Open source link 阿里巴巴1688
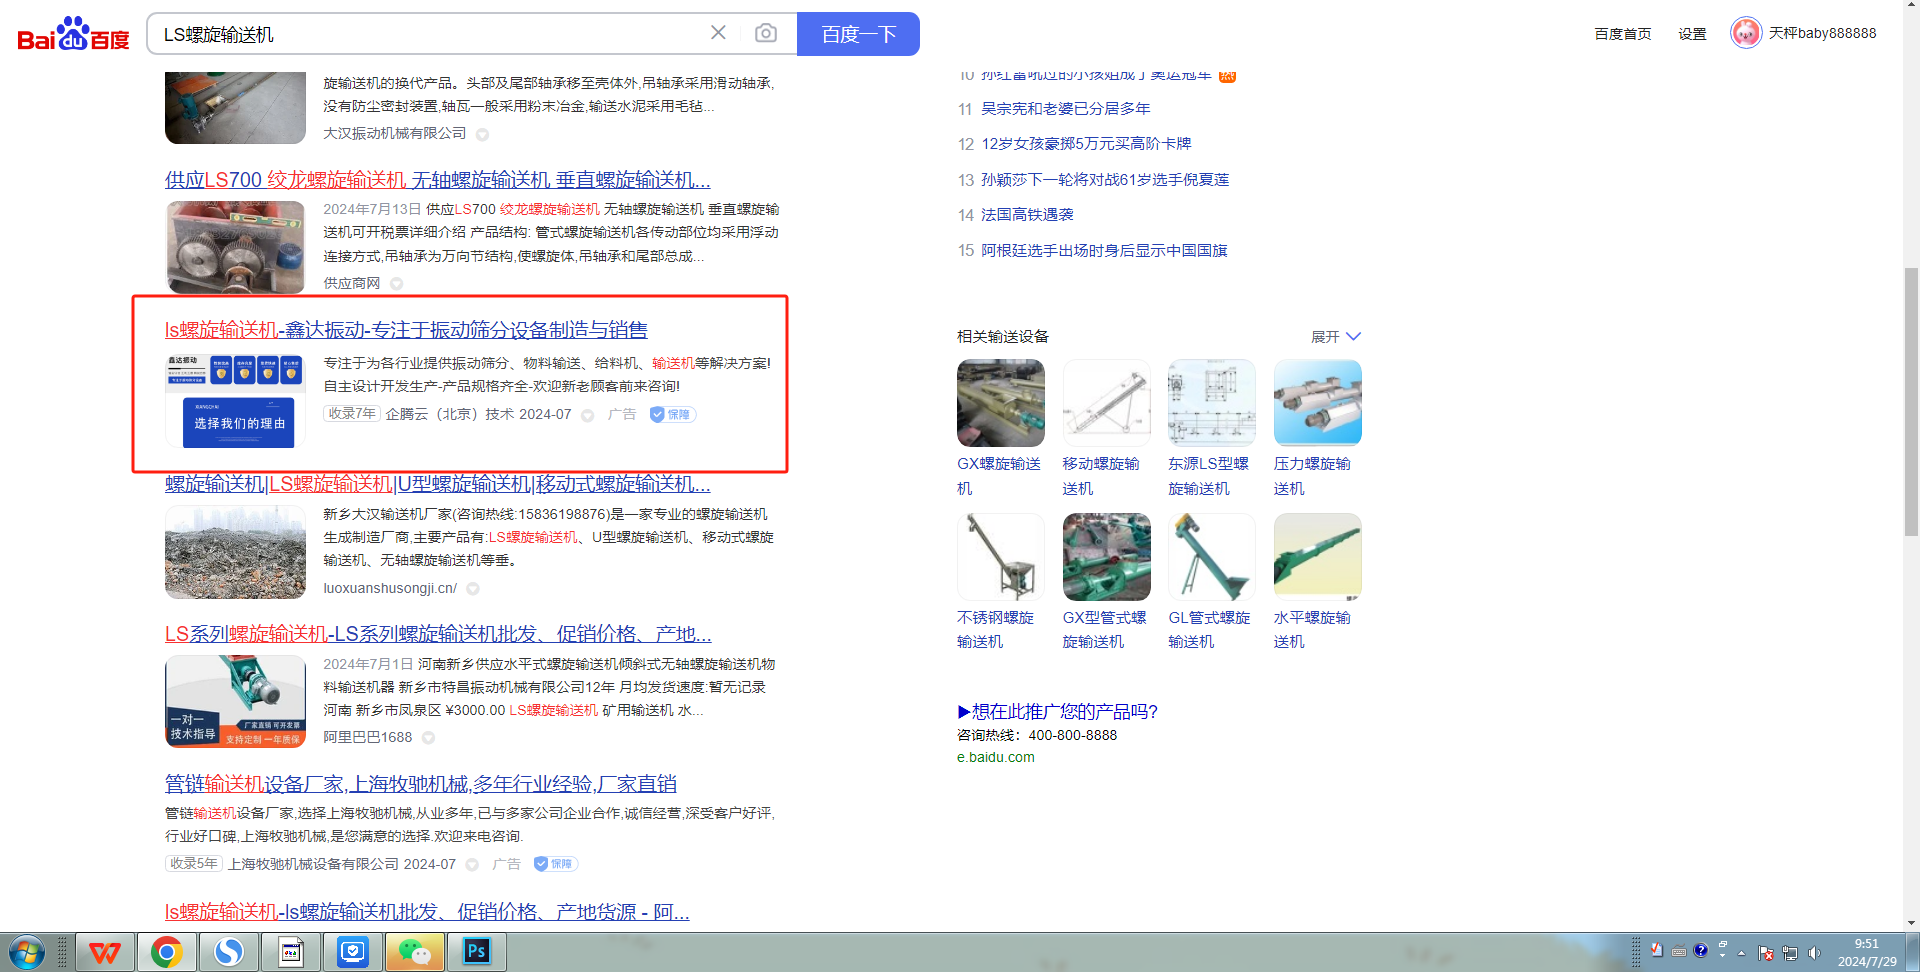Image resolution: width=1920 pixels, height=972 pixels. tap(368, 738)
